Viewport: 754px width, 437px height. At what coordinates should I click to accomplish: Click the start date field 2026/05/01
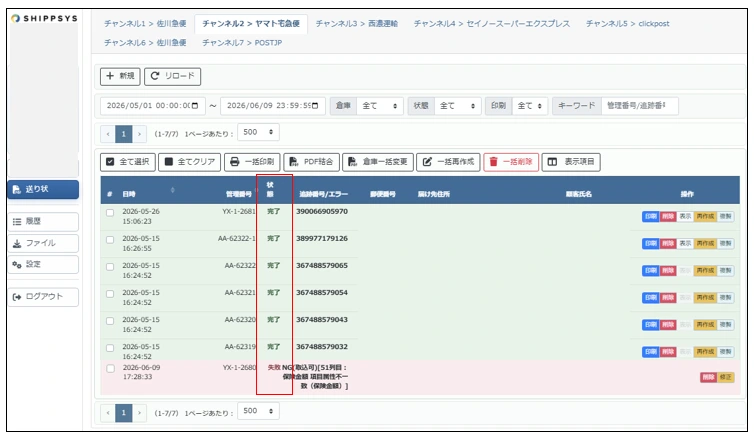(152, 106)
